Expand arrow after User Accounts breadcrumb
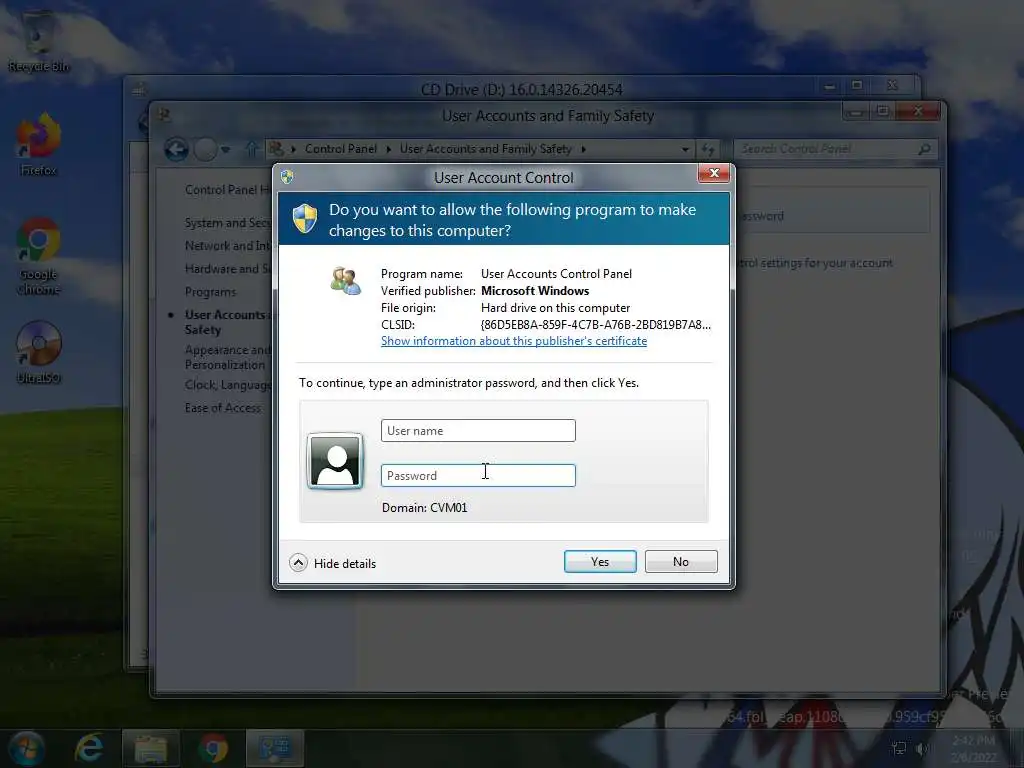This screenshot has height=768, width=1024. coord(583,150)
